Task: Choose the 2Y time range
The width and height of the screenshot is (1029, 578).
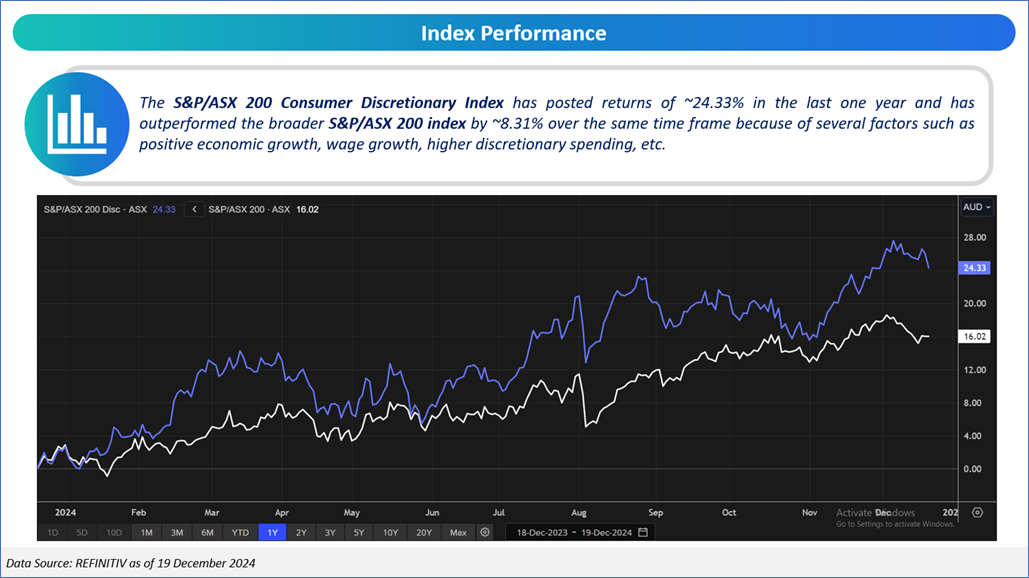Action: (x=301, y=533)
